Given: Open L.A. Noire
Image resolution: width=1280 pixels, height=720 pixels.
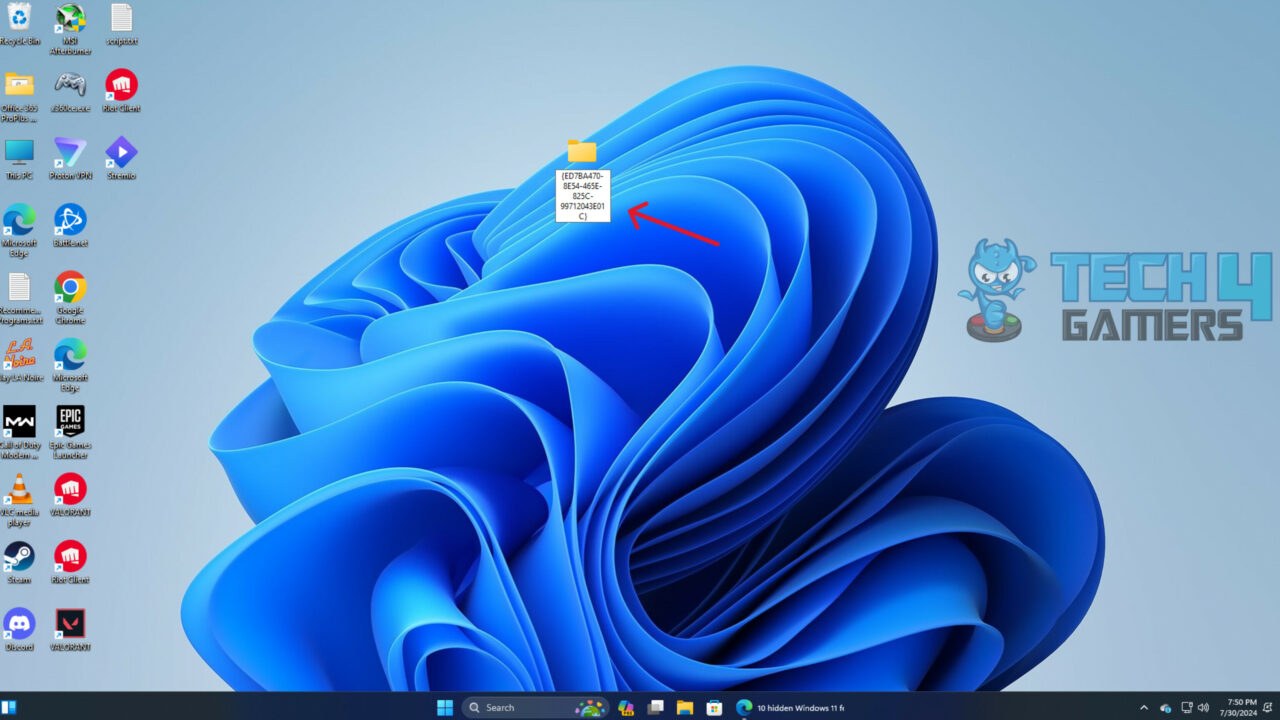Looking at the screenshot, I should point(20,355).
